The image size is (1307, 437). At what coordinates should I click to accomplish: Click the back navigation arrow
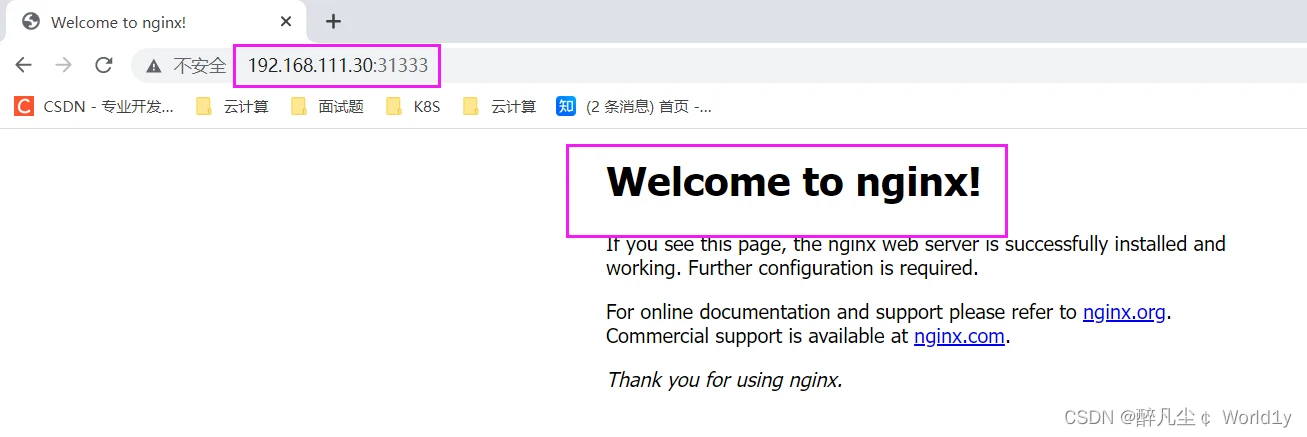pyautogui.click(x=24, y=65)
